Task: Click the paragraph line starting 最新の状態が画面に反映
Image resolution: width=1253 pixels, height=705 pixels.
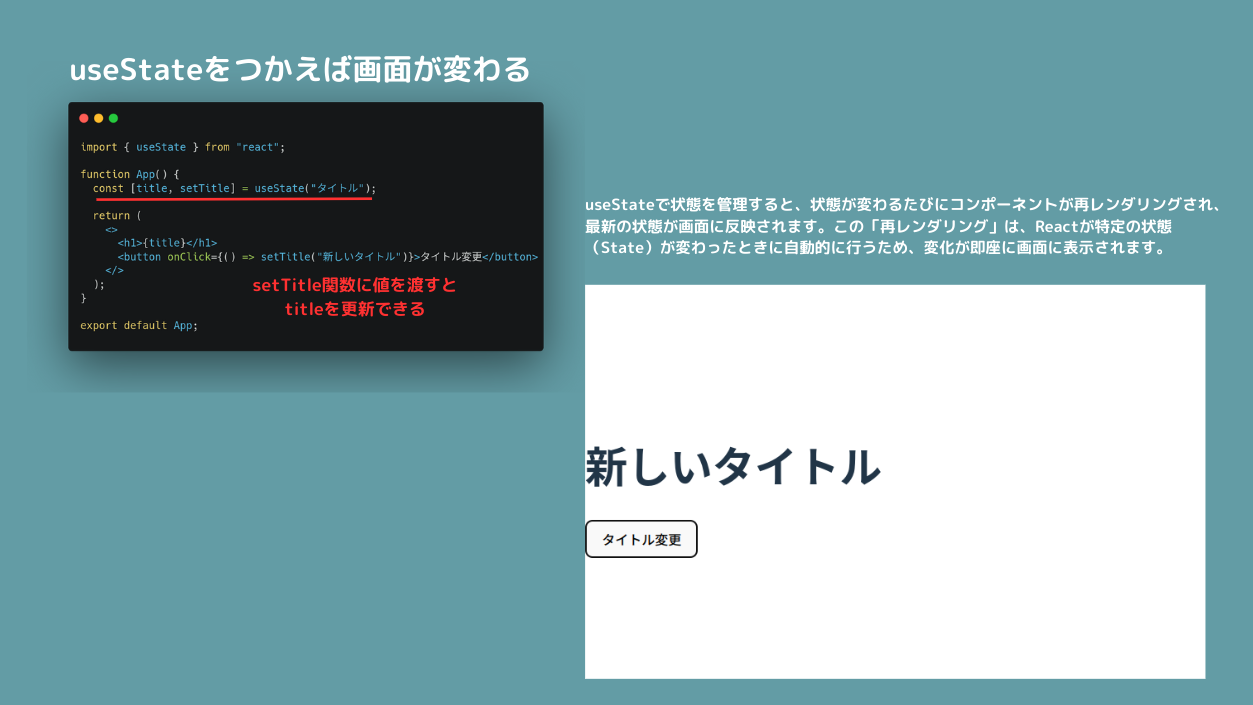Action: pyautogui.click(x=878, y=226)
